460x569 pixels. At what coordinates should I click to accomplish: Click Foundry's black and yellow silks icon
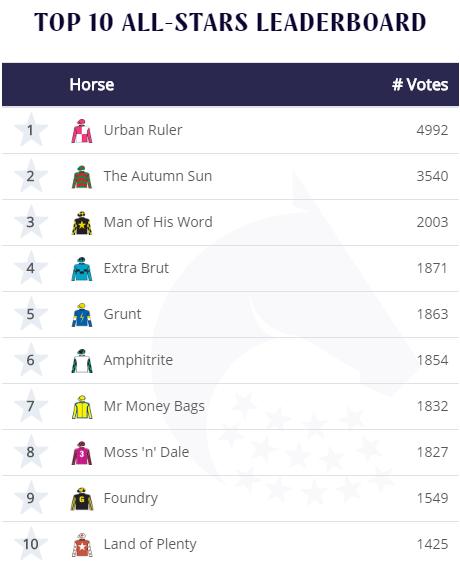82,499
